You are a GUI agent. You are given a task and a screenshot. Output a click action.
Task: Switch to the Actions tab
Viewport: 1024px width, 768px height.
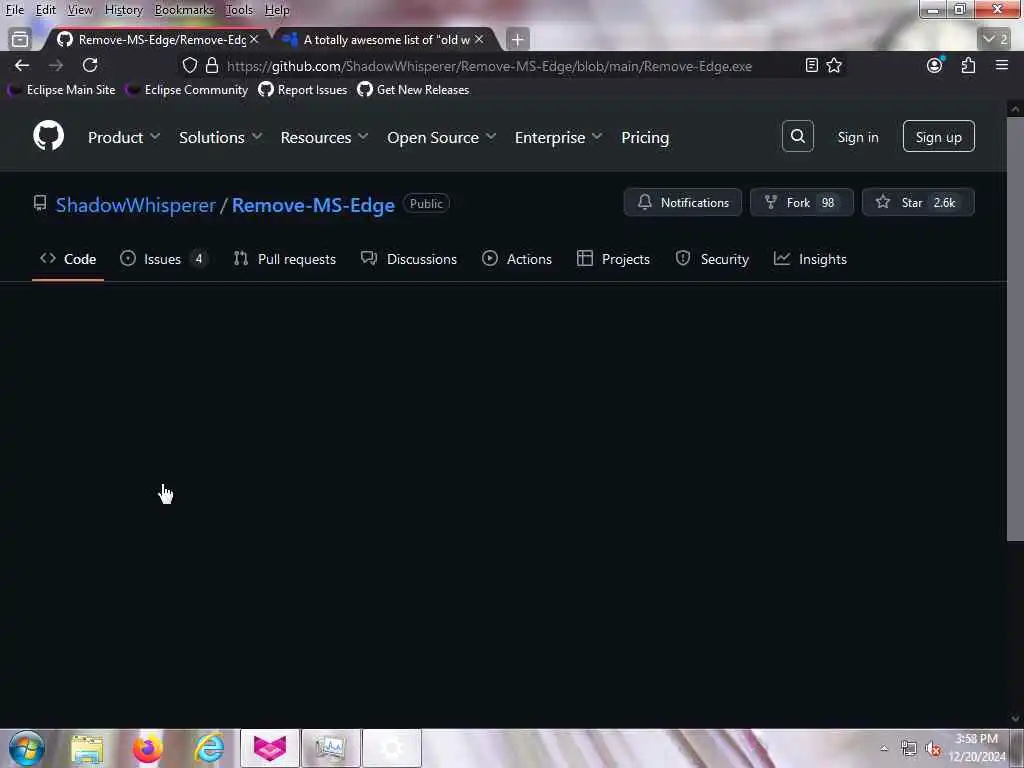click(517, 259)
